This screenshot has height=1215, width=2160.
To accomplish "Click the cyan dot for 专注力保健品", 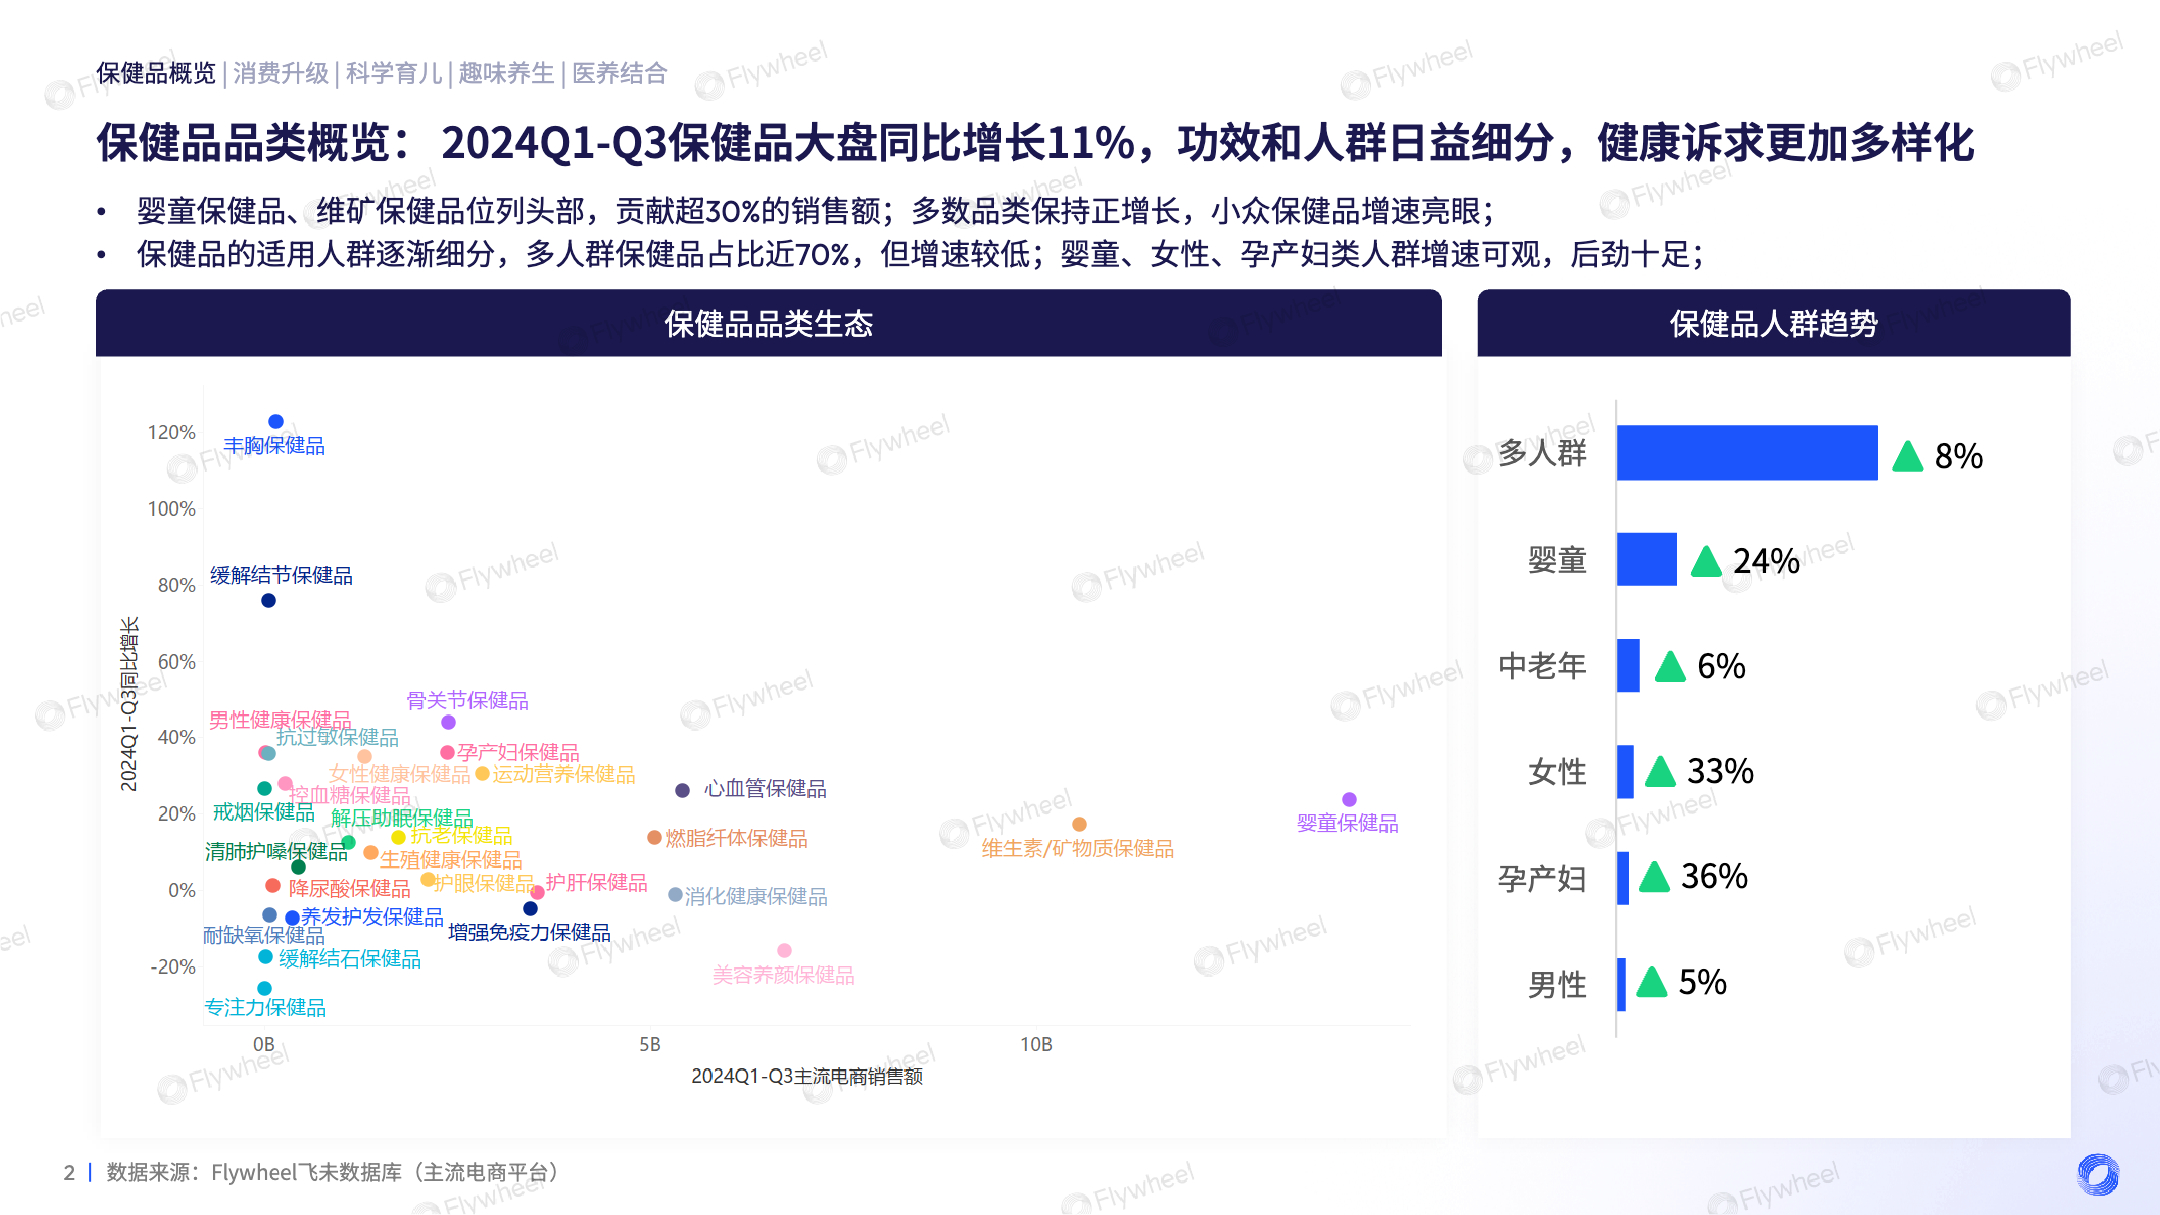I will click(264, 988).
